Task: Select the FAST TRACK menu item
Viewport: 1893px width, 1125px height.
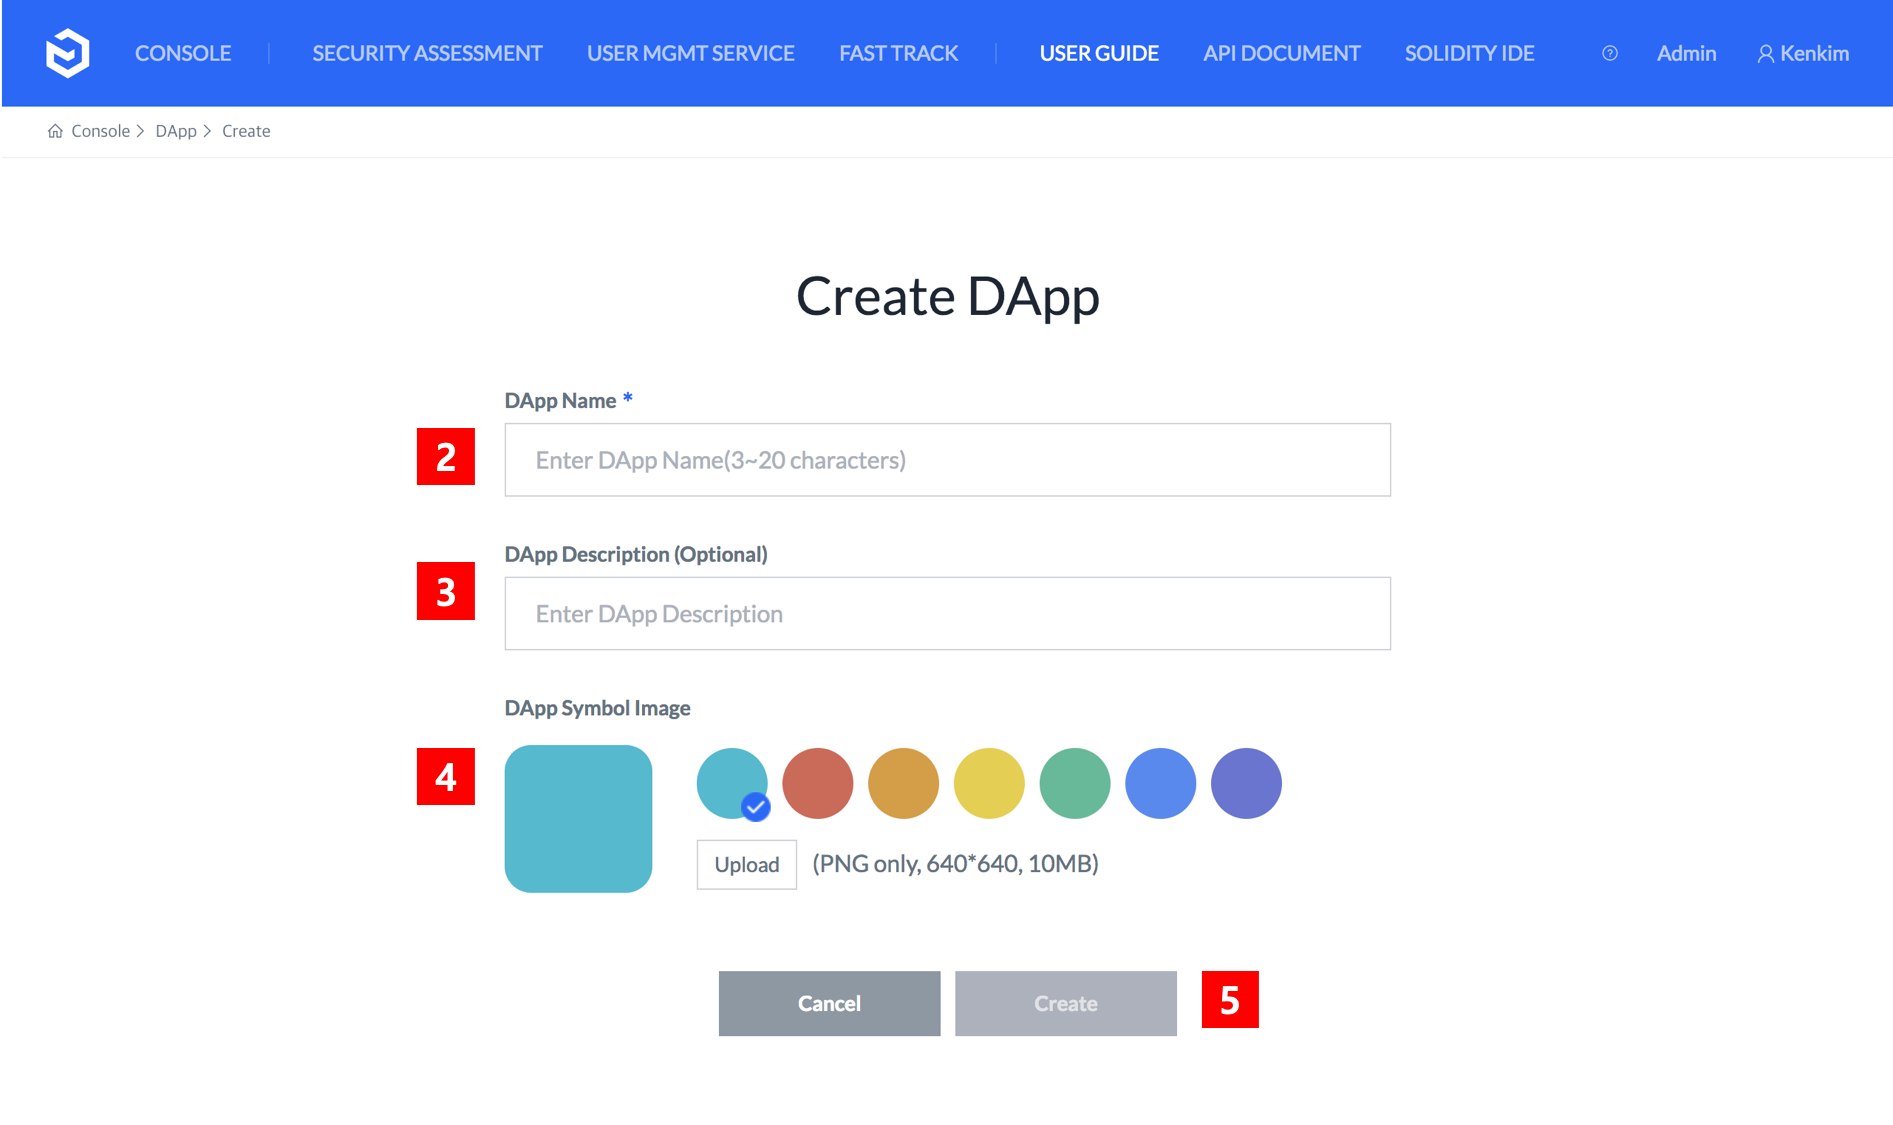Action: pyautogui.click(x=898, y=53)
